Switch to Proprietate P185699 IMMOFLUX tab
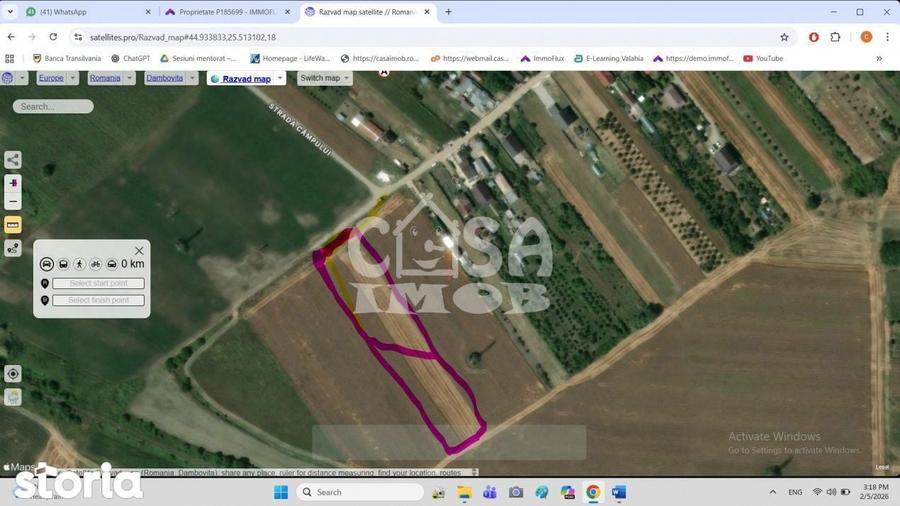The height and width of the screenshot is (506, 900). [x=227, y=11]
